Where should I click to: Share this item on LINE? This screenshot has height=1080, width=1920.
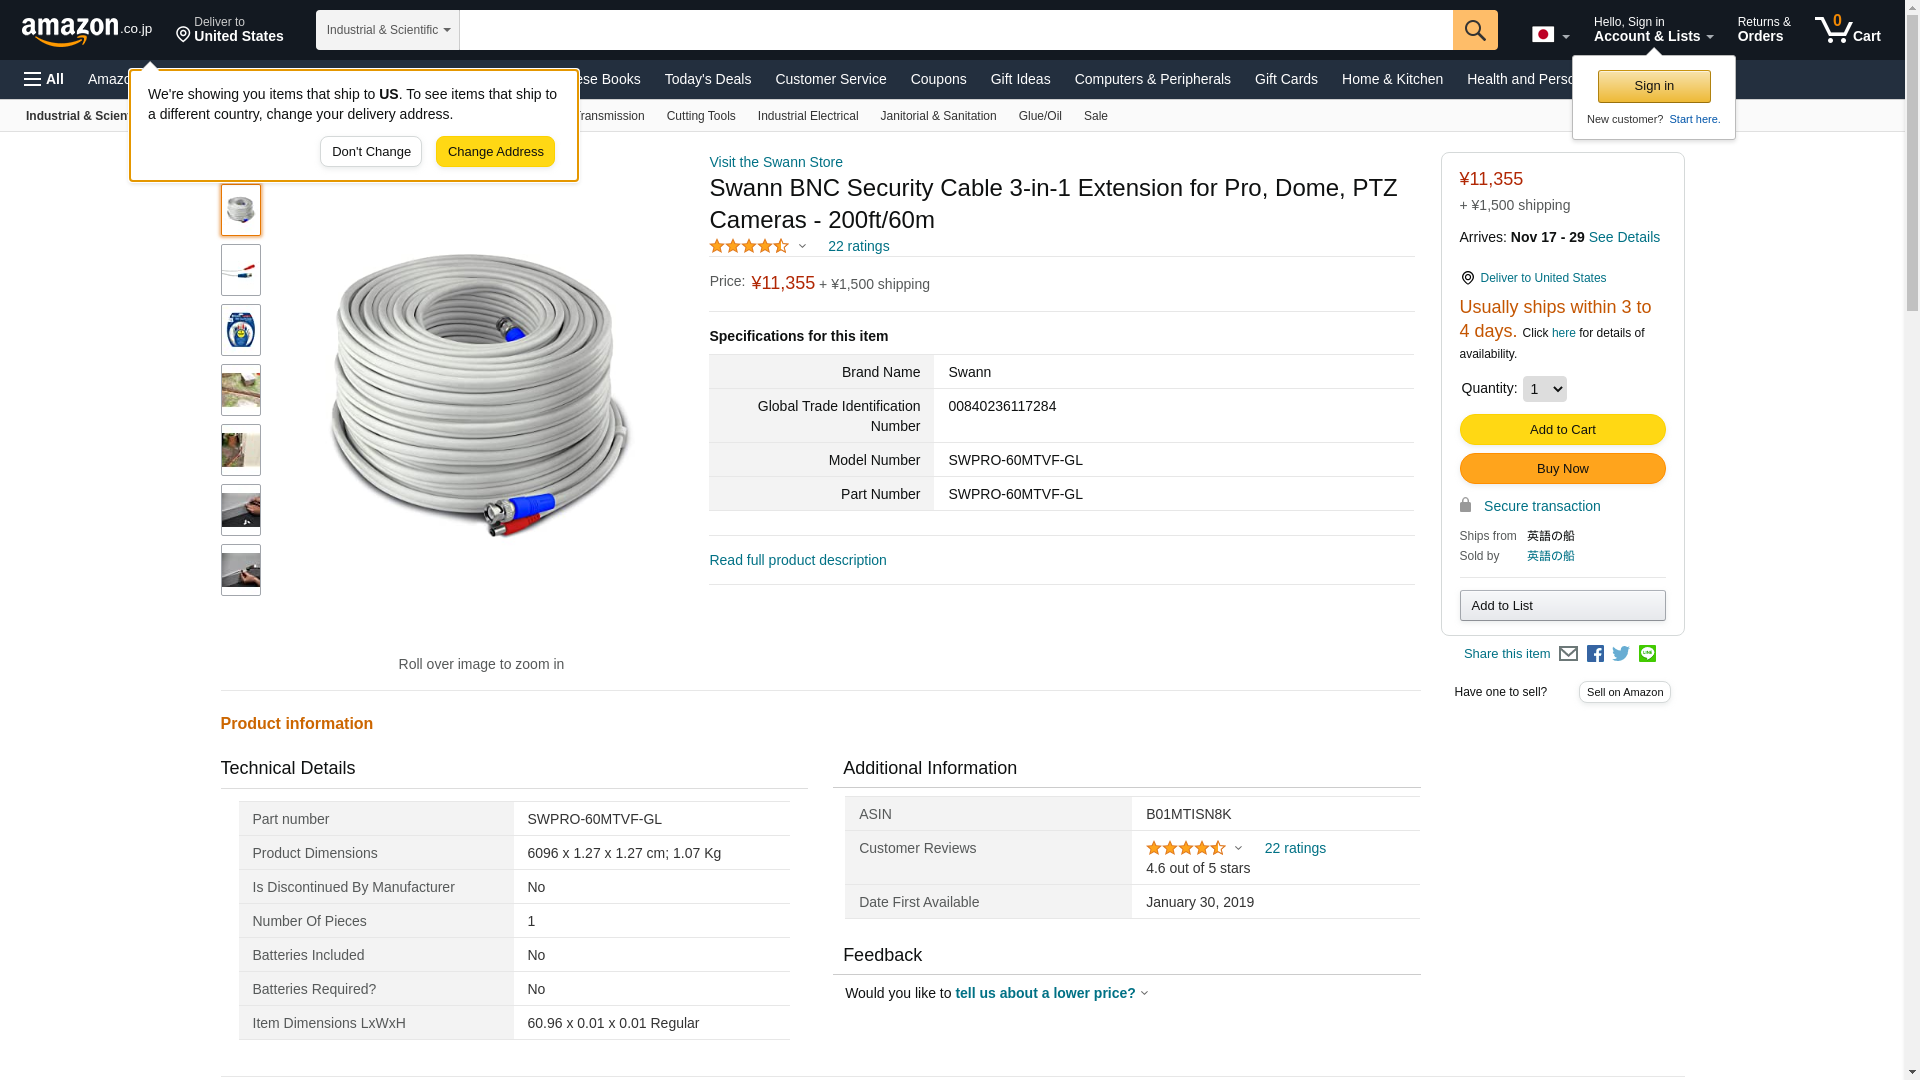point(1647,654)
